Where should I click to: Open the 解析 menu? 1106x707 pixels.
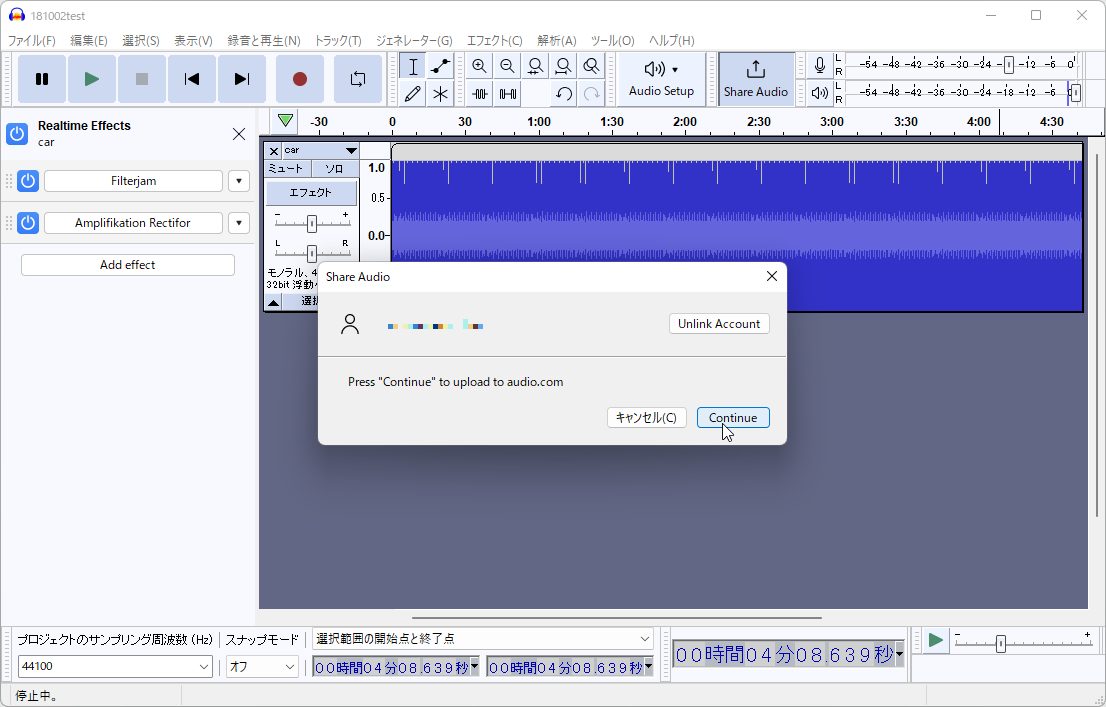pyautogui.click(x=556, y=40)
